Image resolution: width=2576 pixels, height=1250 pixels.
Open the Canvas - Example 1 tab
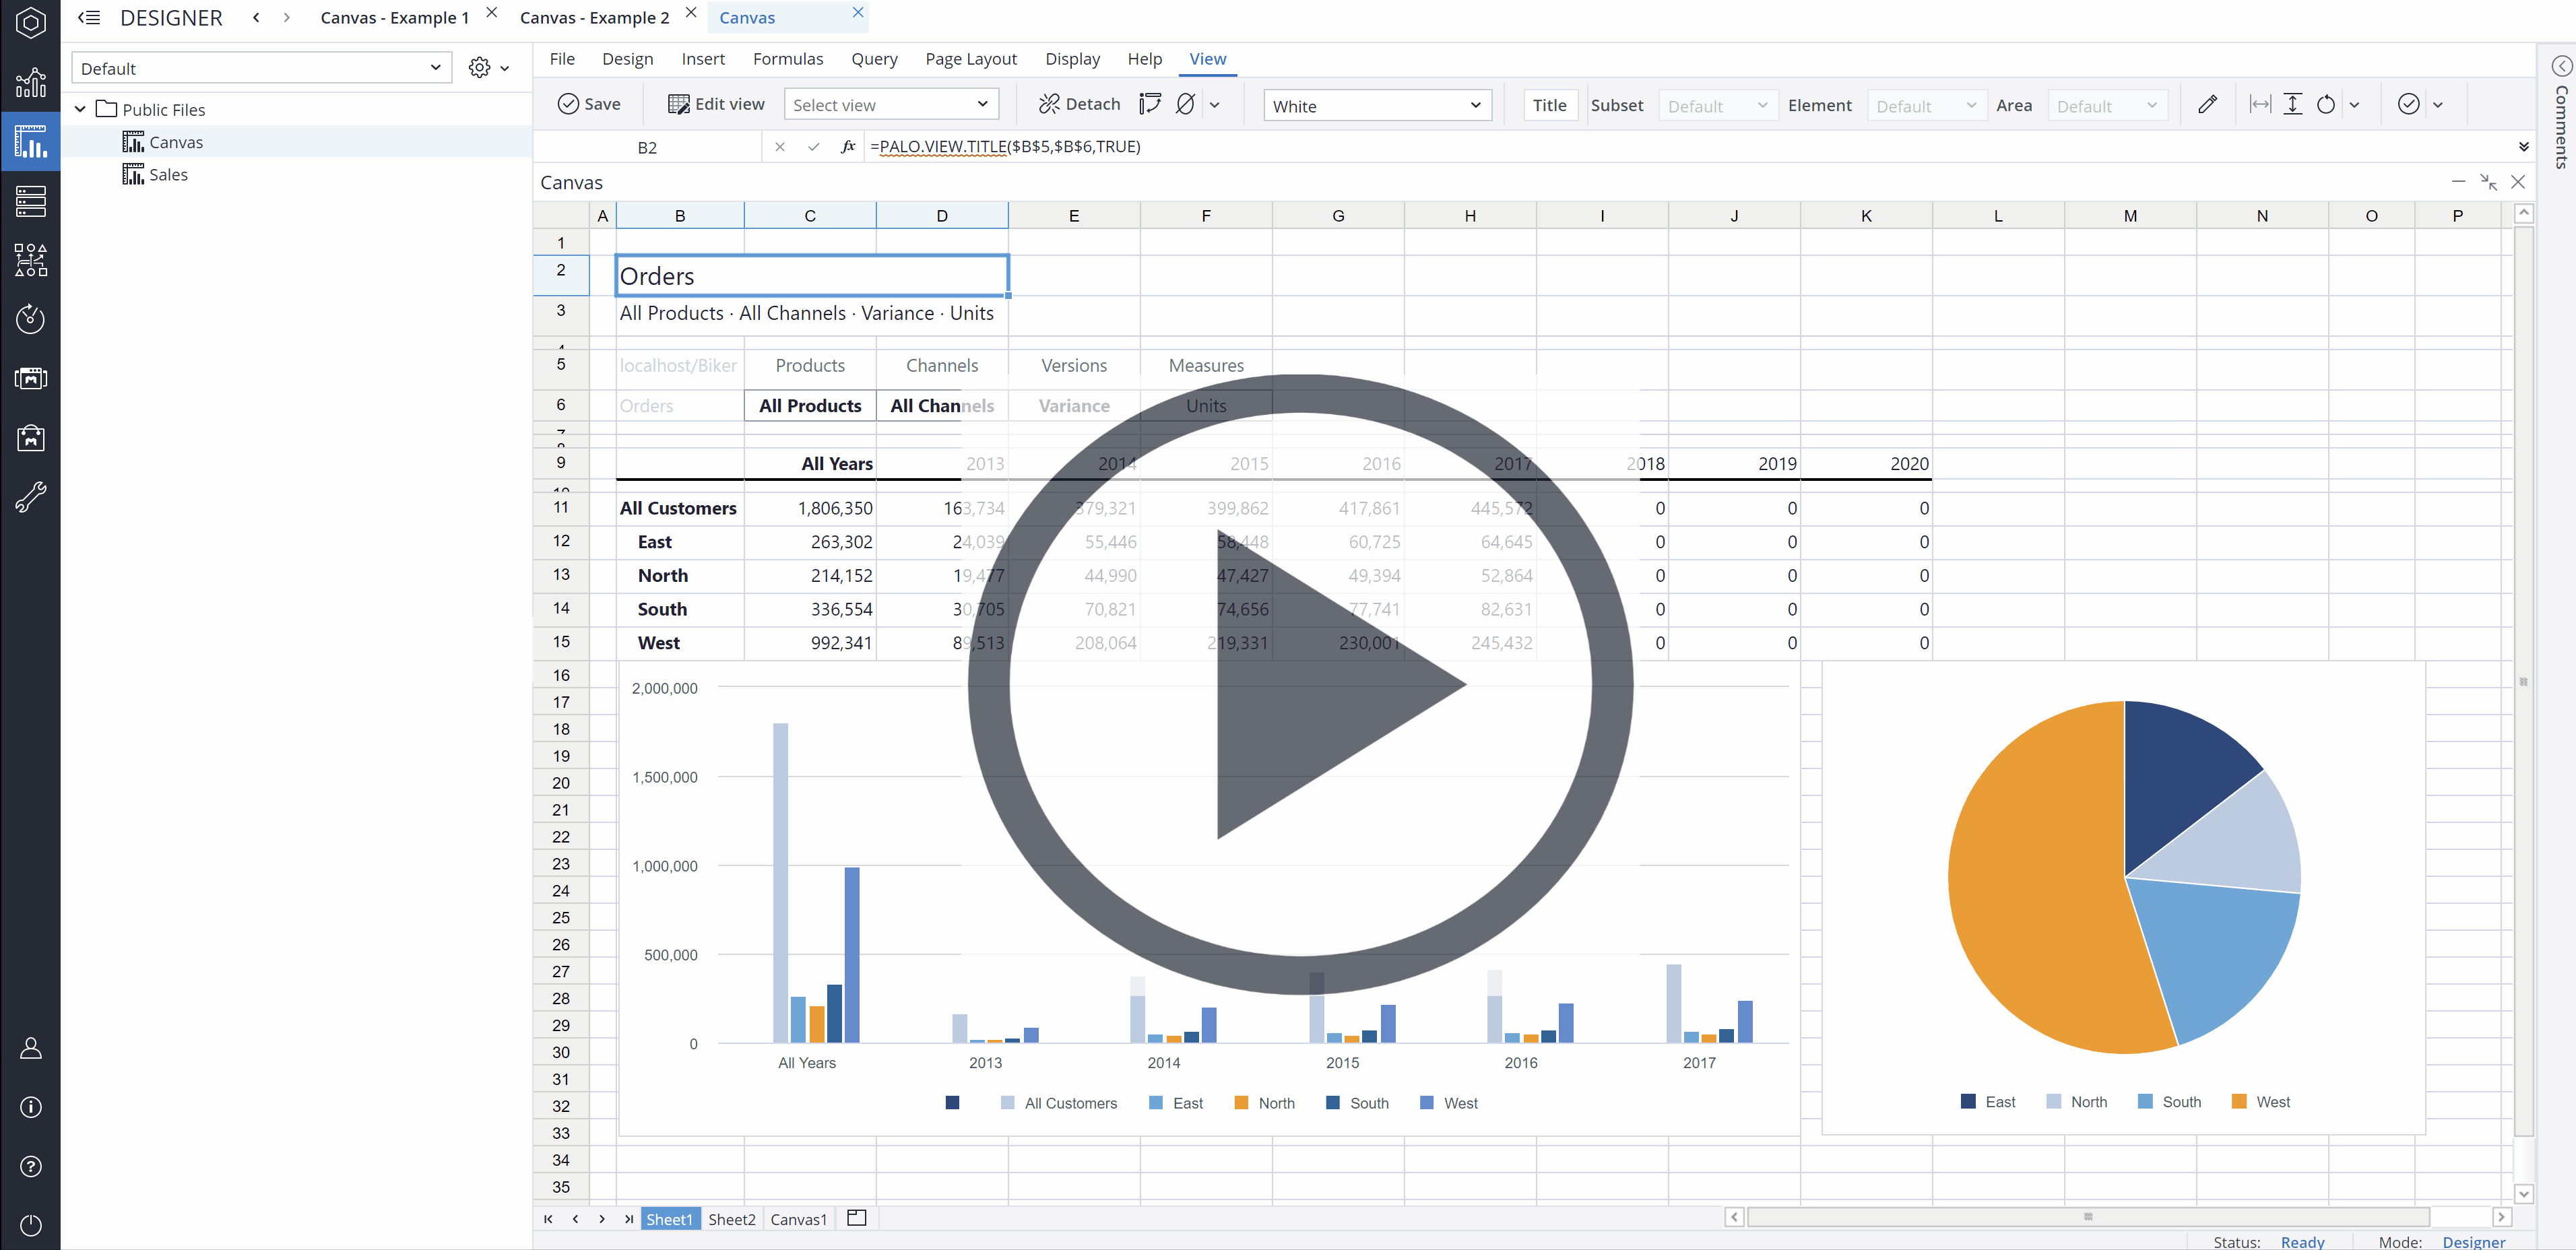[x=394, y=17]
